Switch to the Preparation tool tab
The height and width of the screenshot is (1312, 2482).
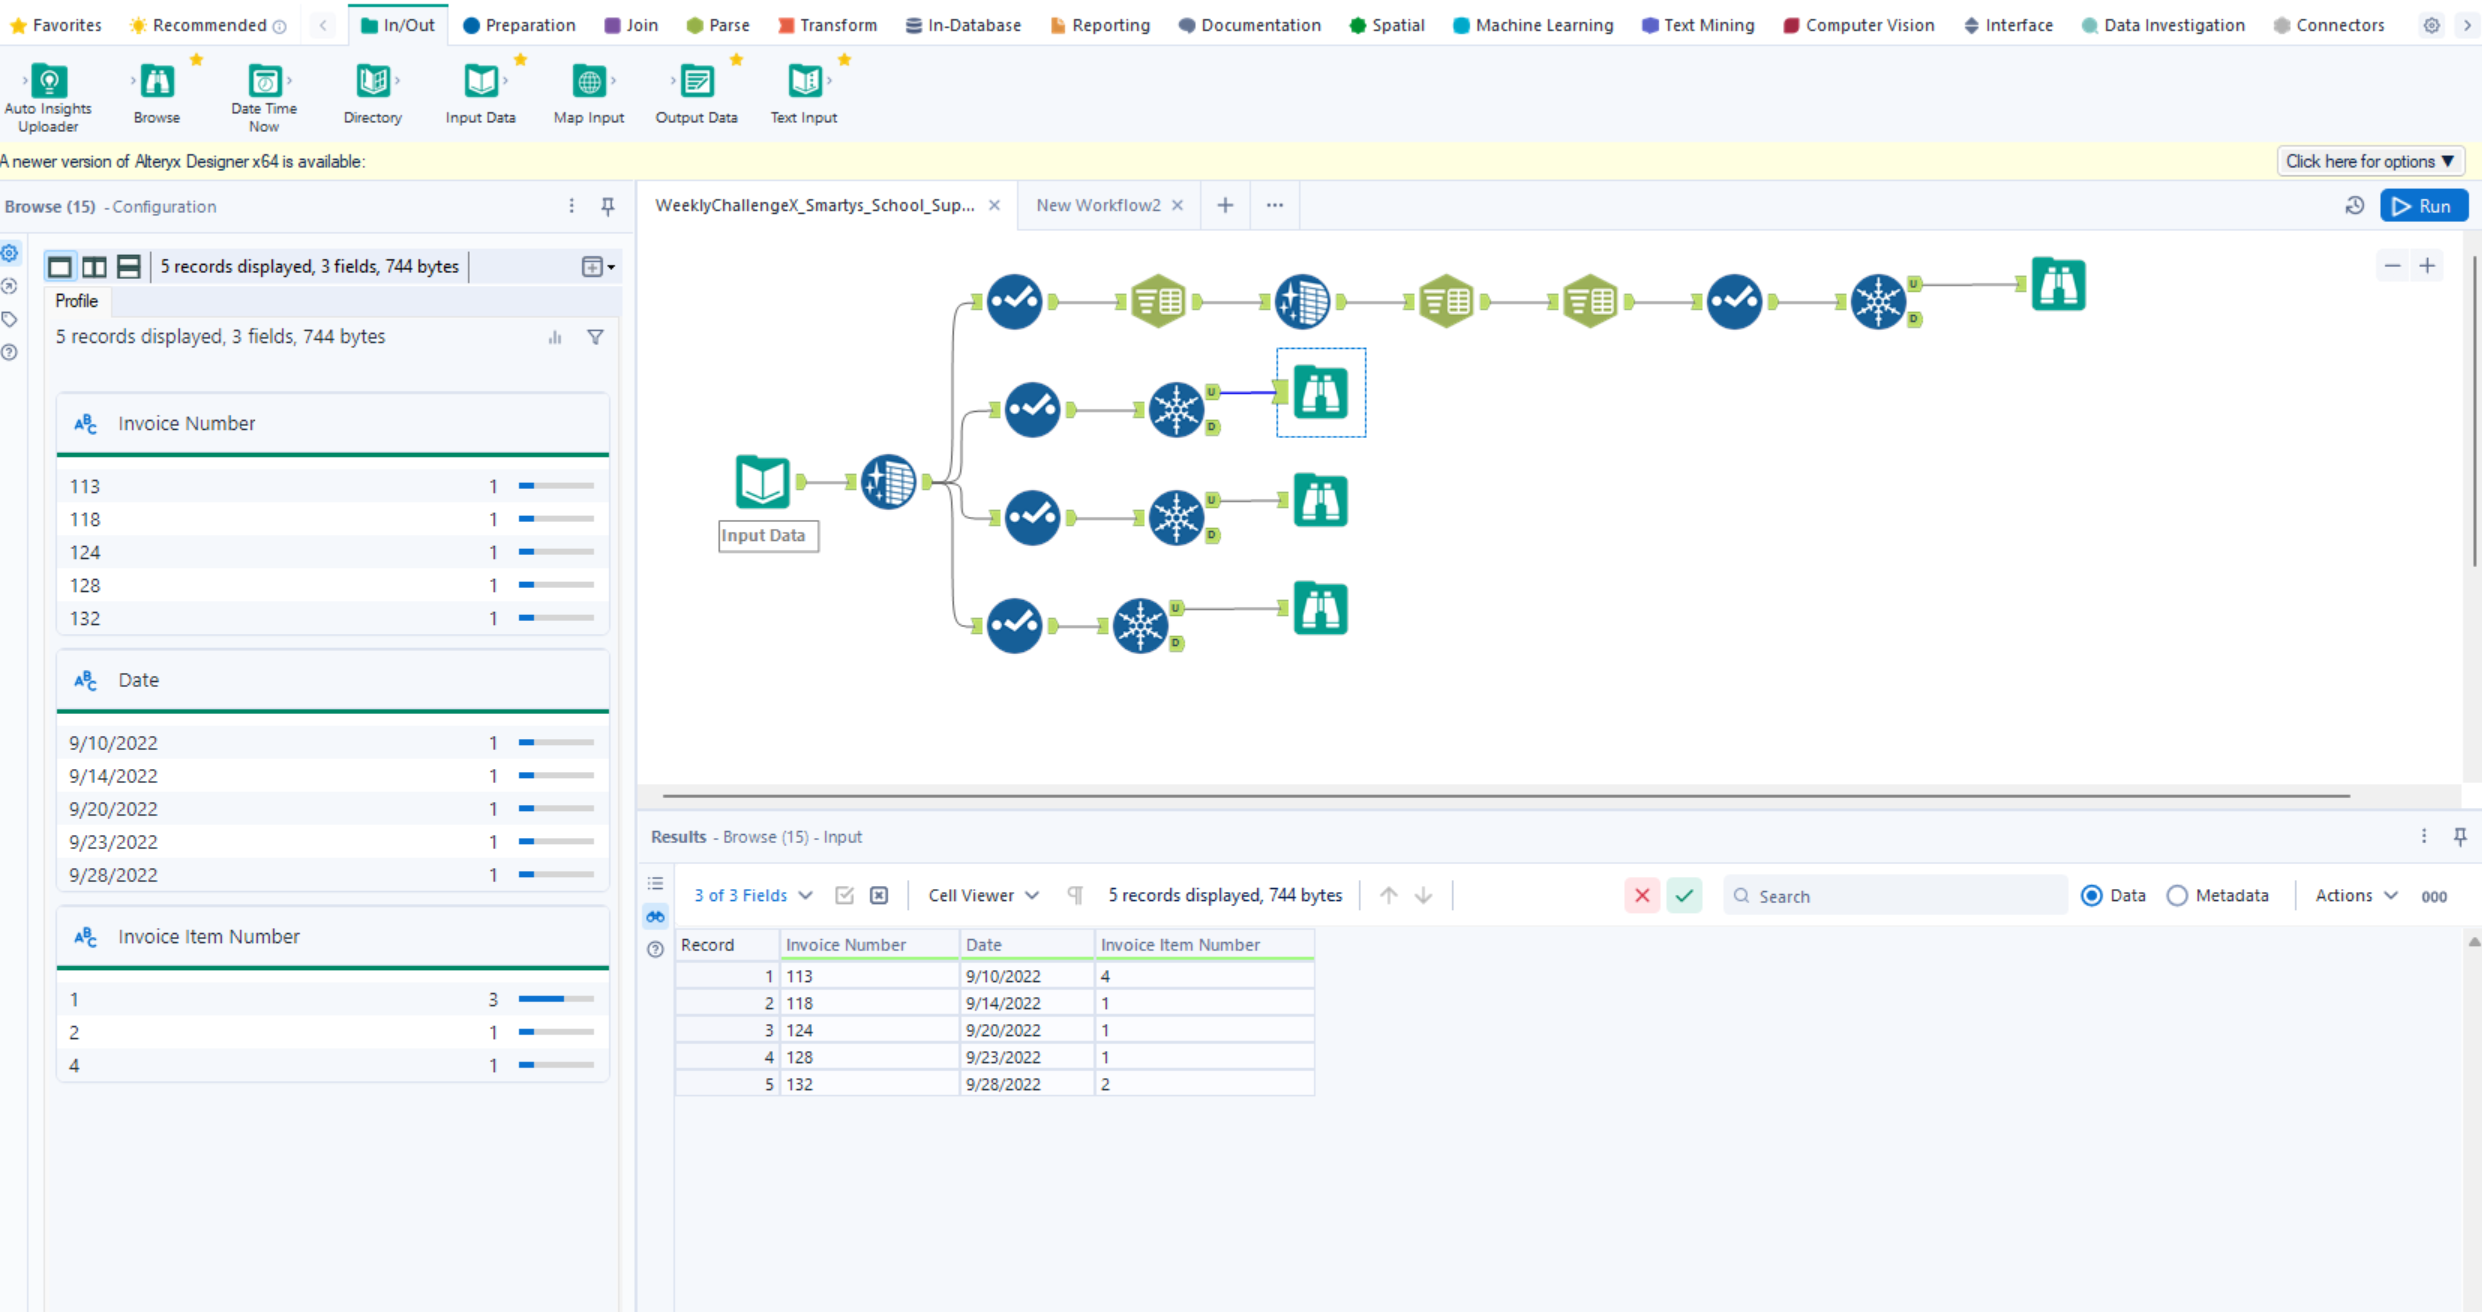click(x=519, y=25)
